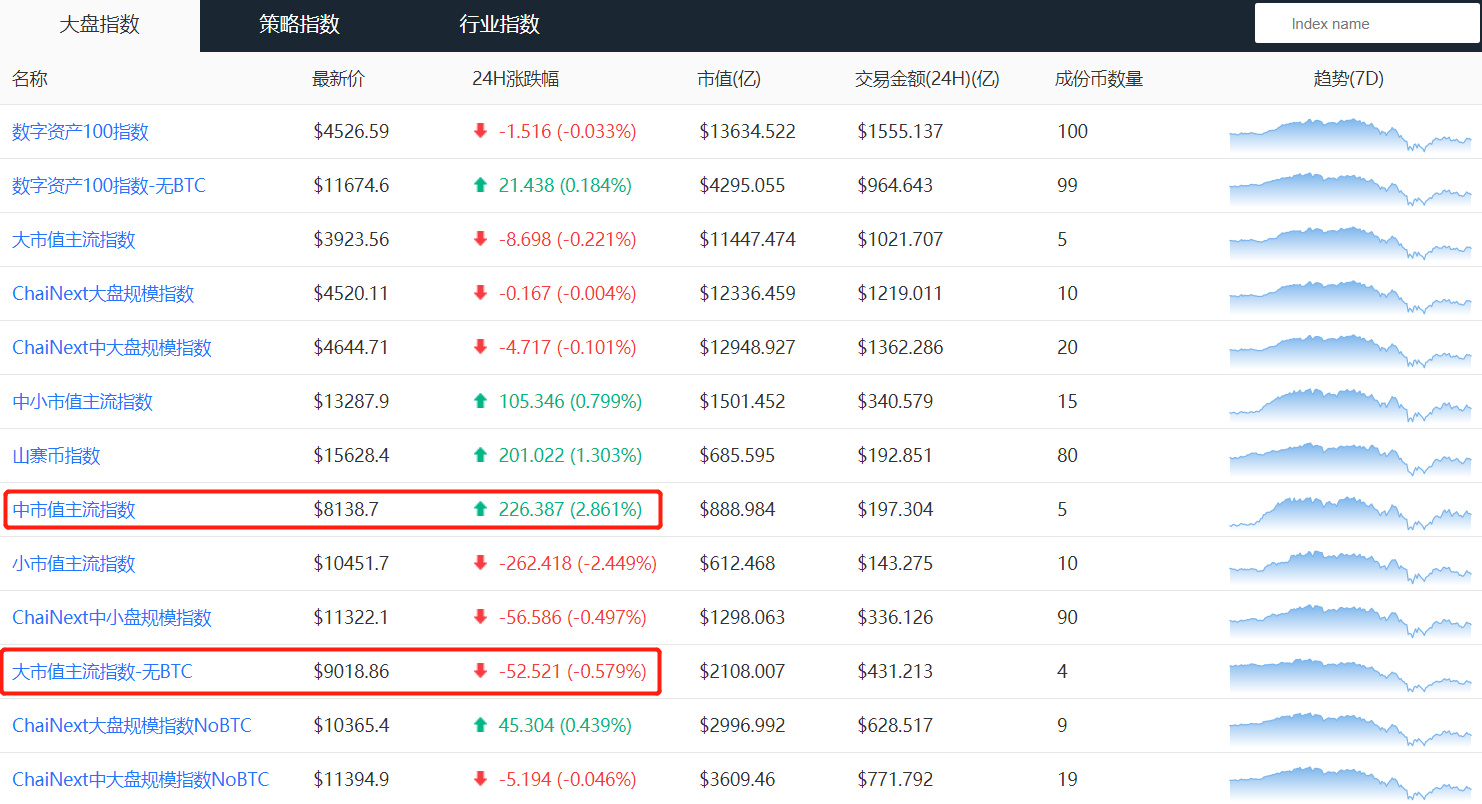Click the red down arrow beside -5.194 (-0.046%)
This screenshot has width=1482, height=804.
480,779
